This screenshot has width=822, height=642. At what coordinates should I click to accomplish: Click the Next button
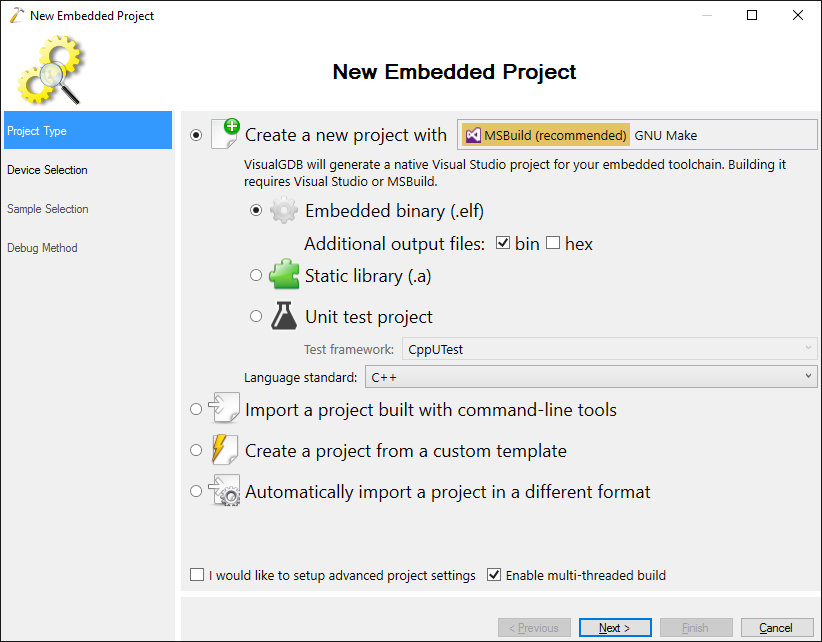point(614,627)
